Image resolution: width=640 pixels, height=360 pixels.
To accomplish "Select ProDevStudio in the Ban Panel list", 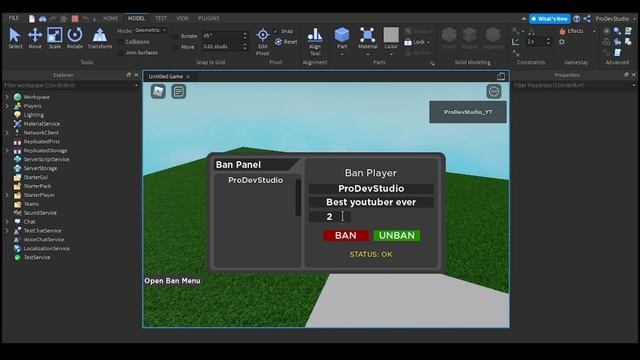I will click(x=256, y=180).
